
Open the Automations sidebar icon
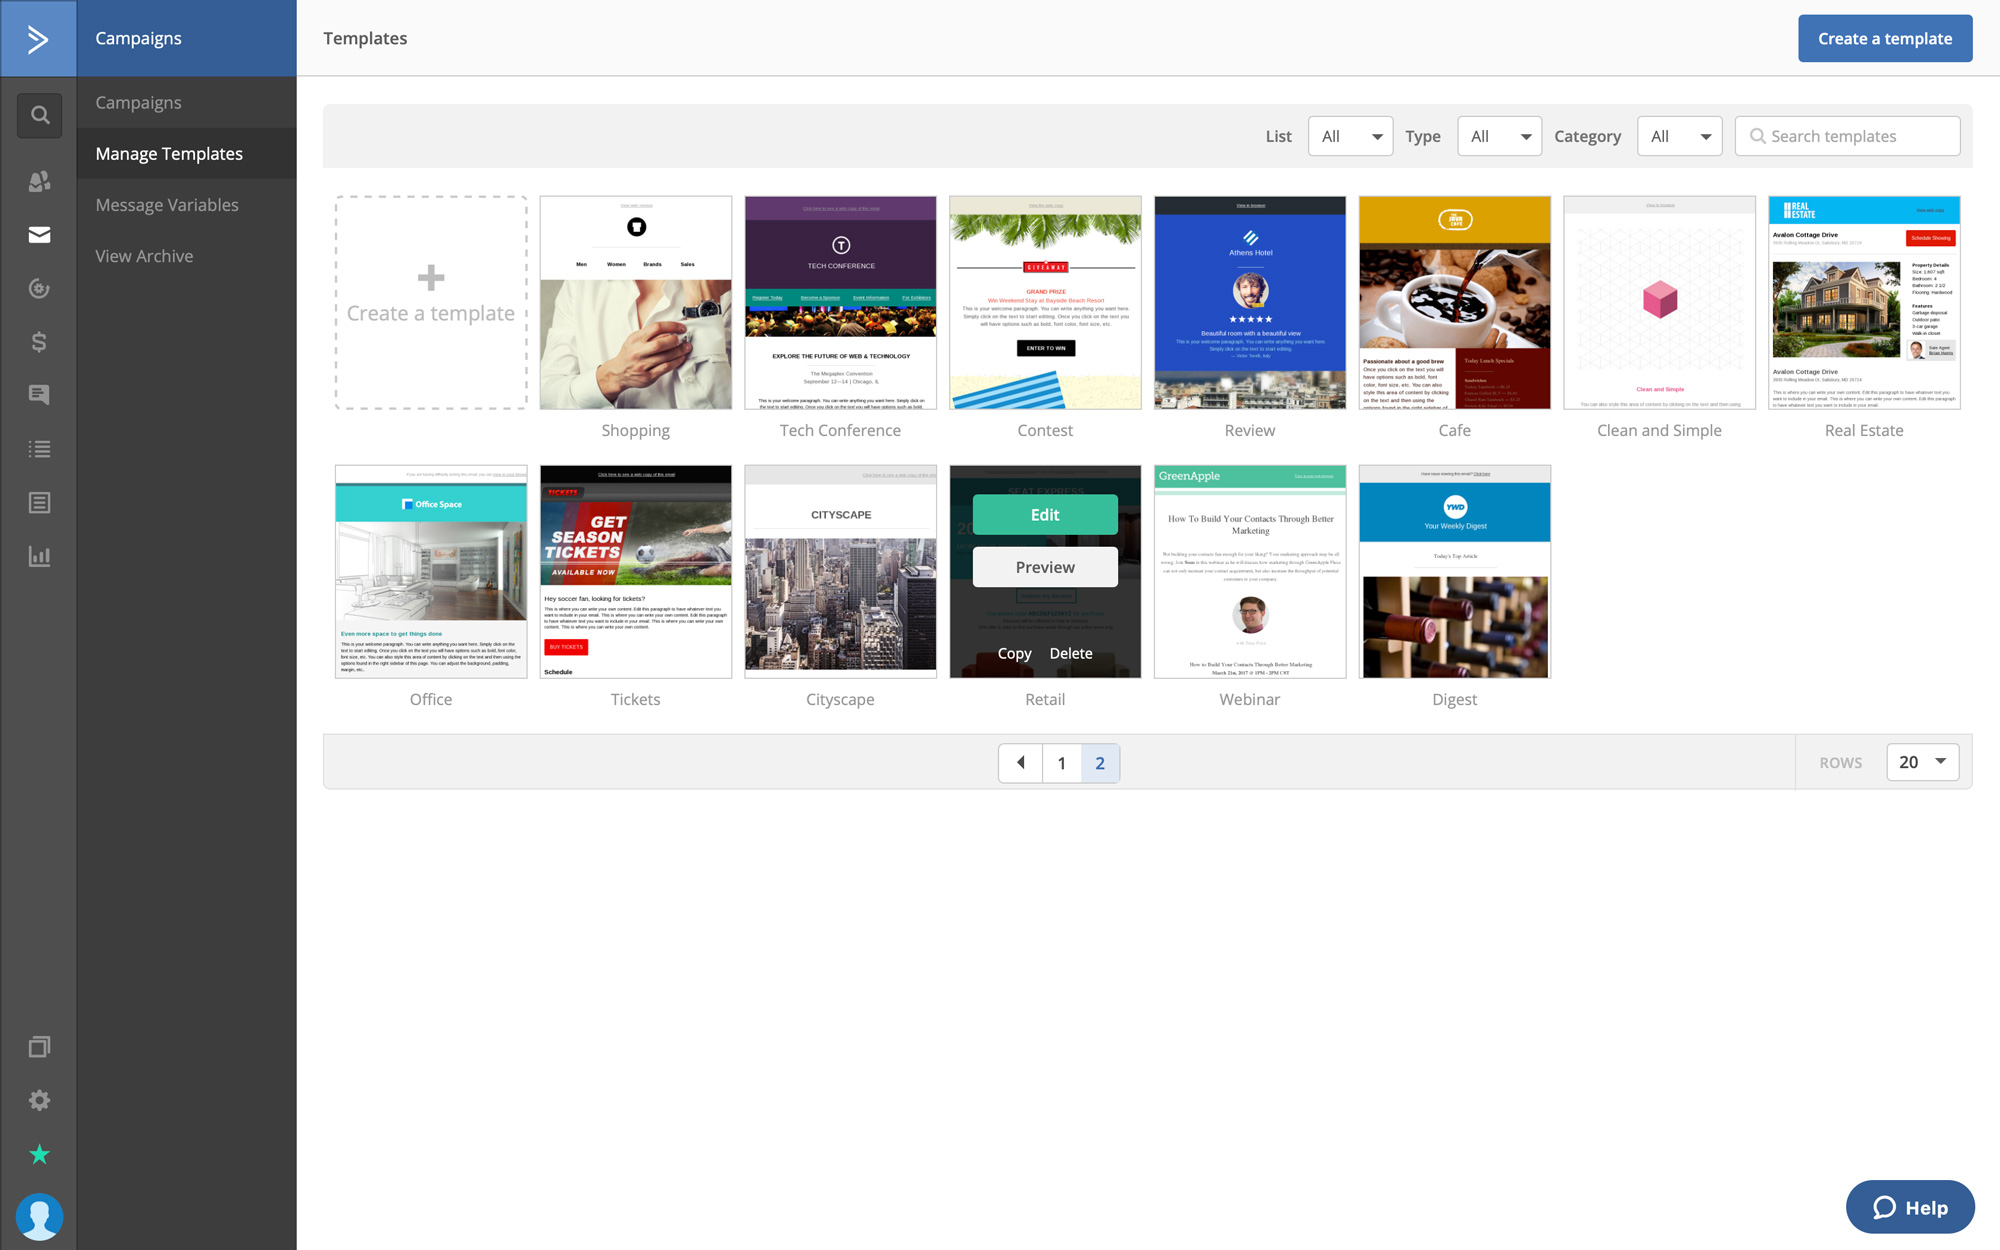pos(39,289)
